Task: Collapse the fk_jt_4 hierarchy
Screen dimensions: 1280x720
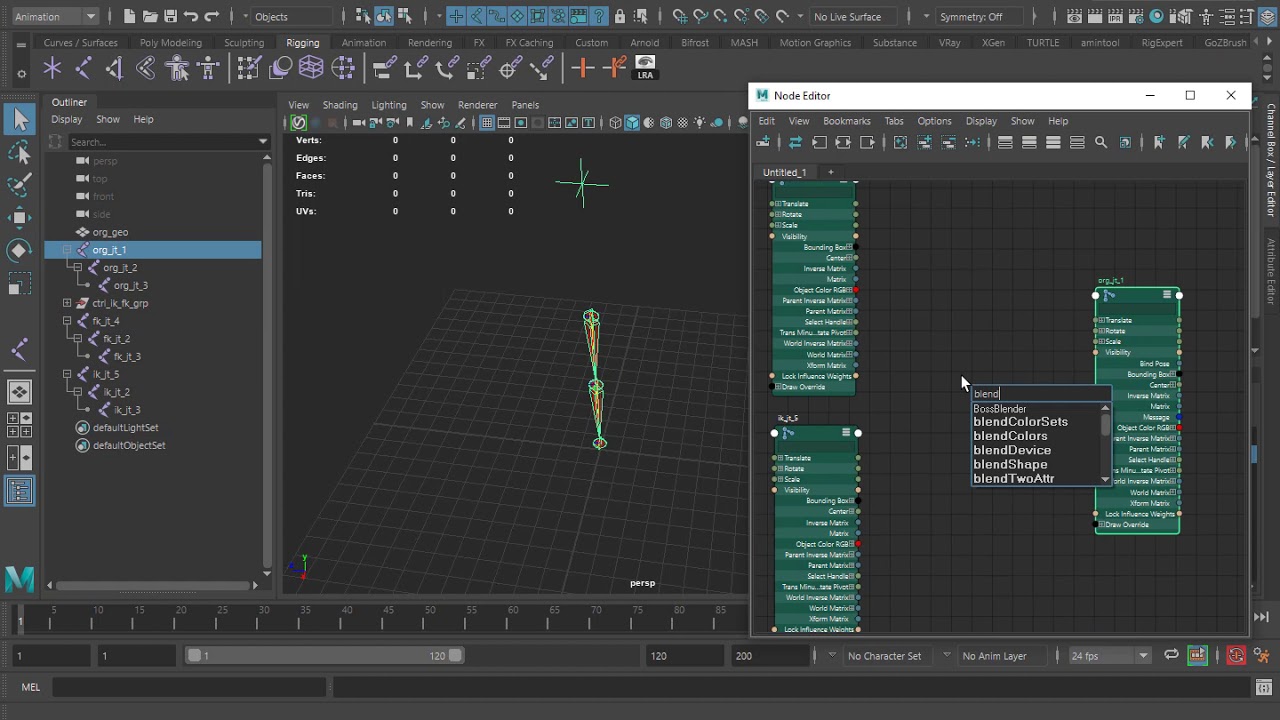Action: pyautogui.click(x=67, y=321)
